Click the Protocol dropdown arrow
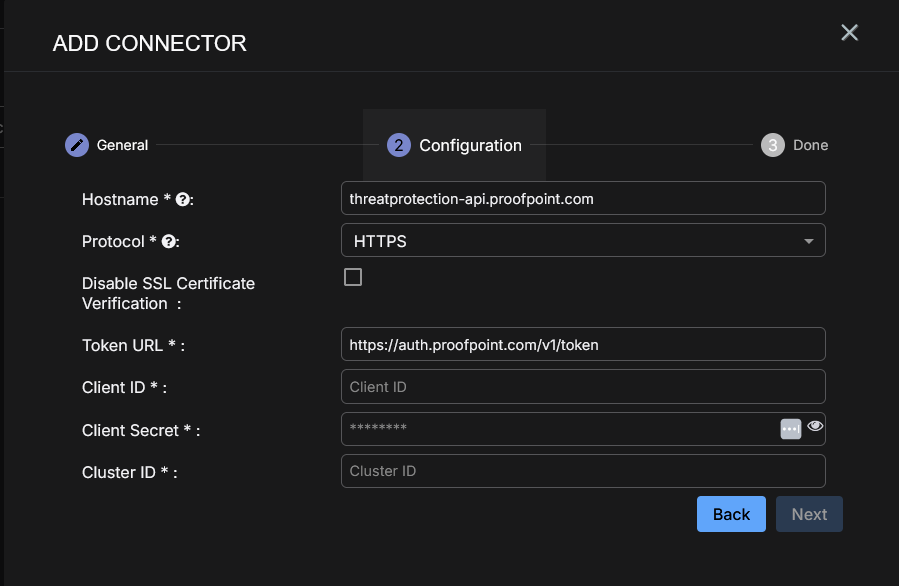The image size is (899, 586). (x=808, y=241)
